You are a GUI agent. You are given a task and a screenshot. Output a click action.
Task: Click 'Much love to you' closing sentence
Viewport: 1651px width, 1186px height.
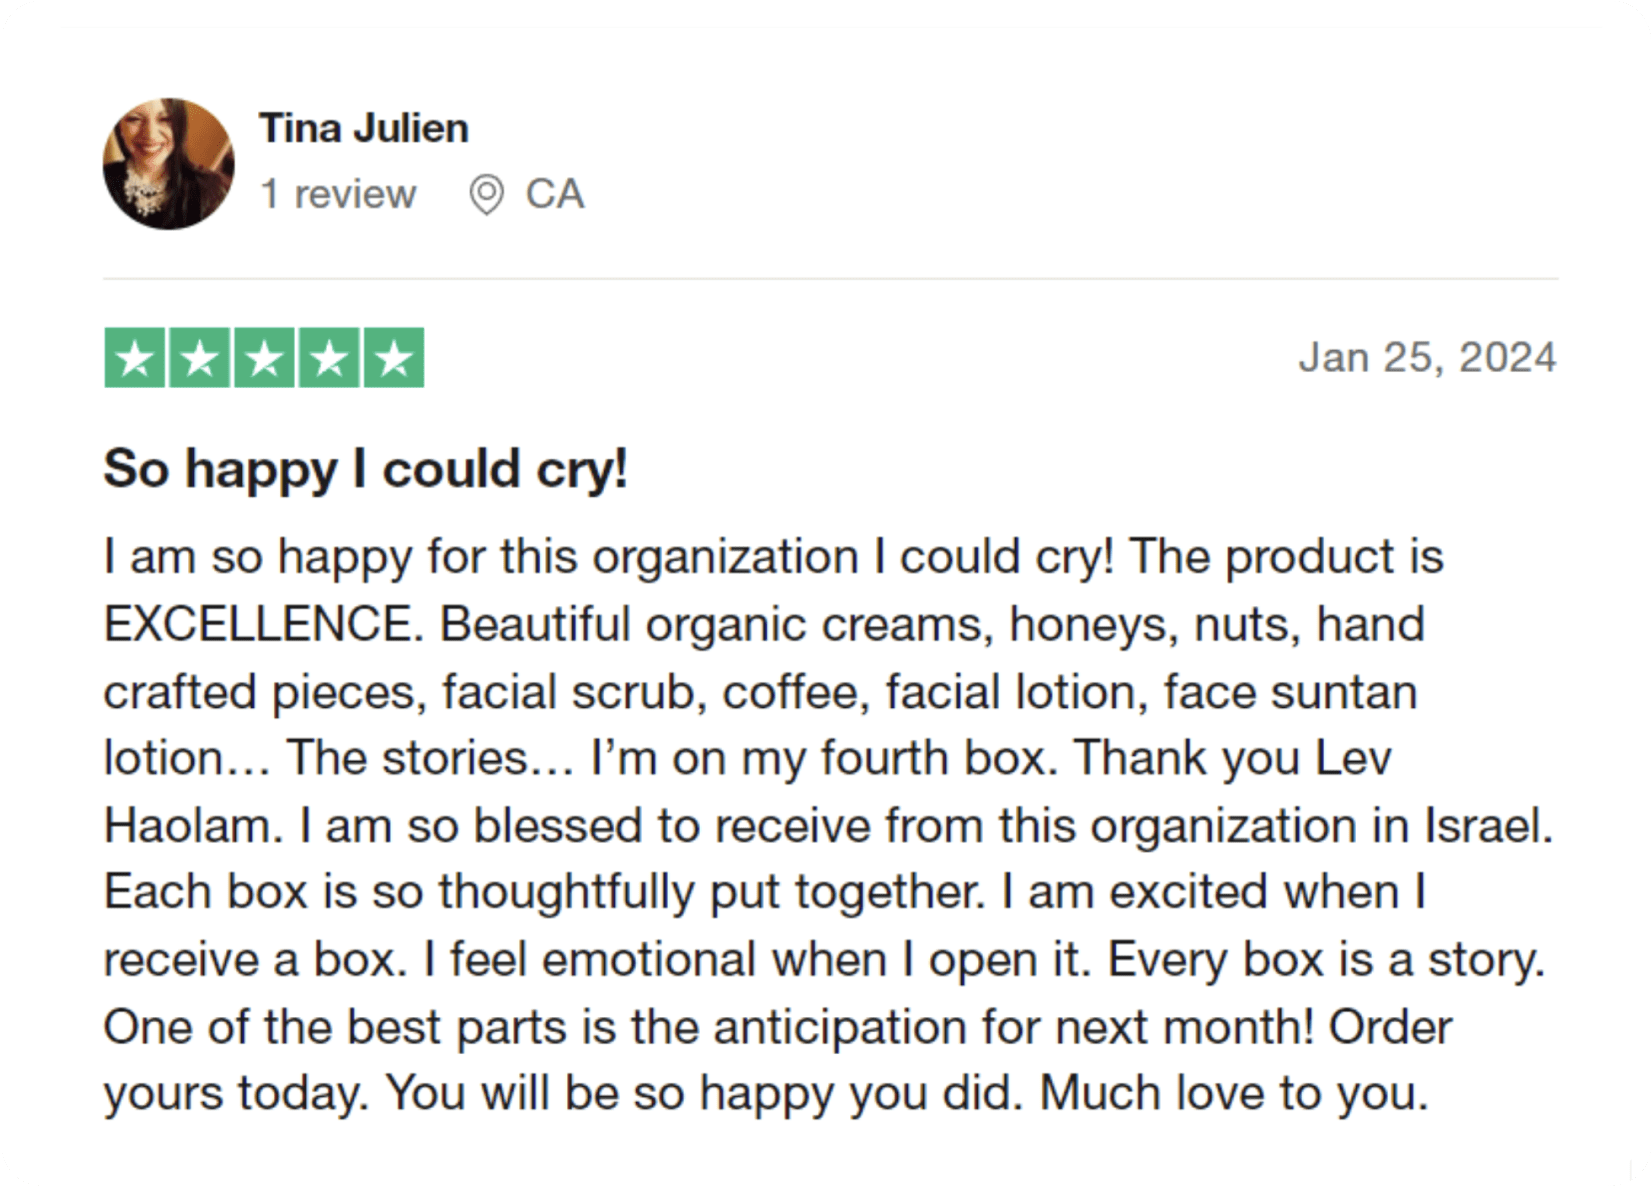[x=1233, y=1094]
